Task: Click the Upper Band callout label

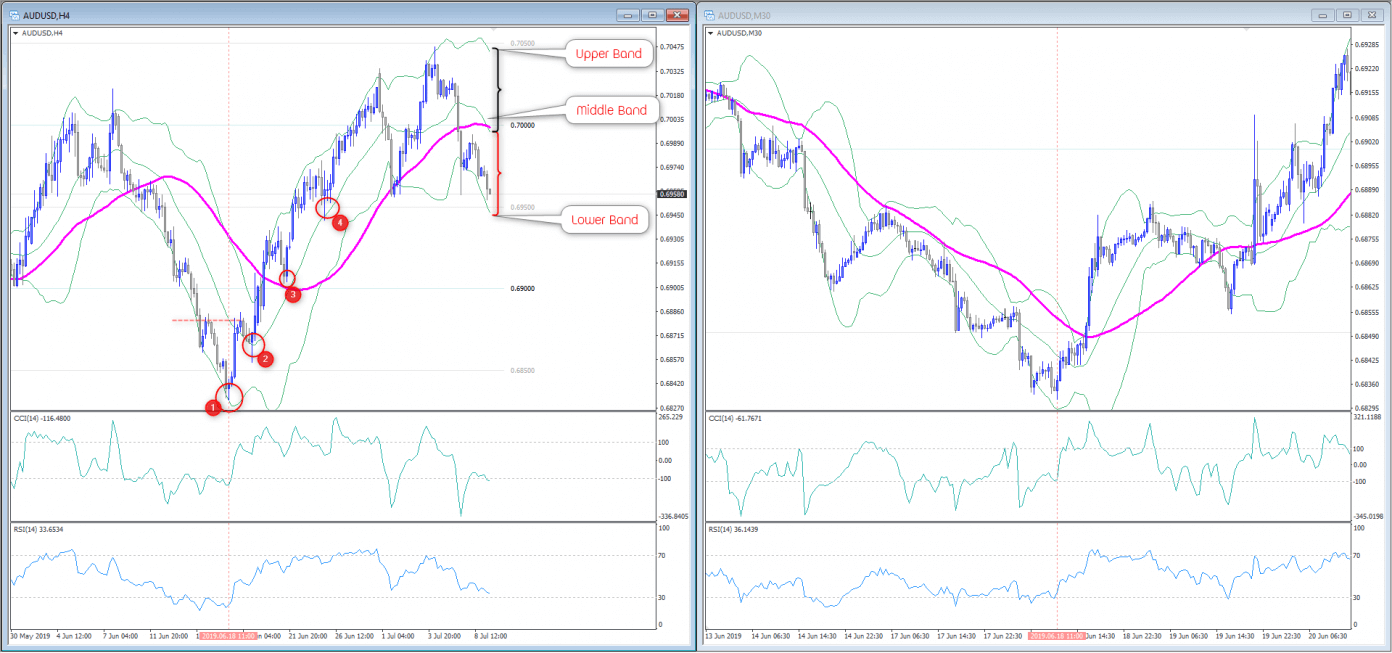Action: coord(608,54)
